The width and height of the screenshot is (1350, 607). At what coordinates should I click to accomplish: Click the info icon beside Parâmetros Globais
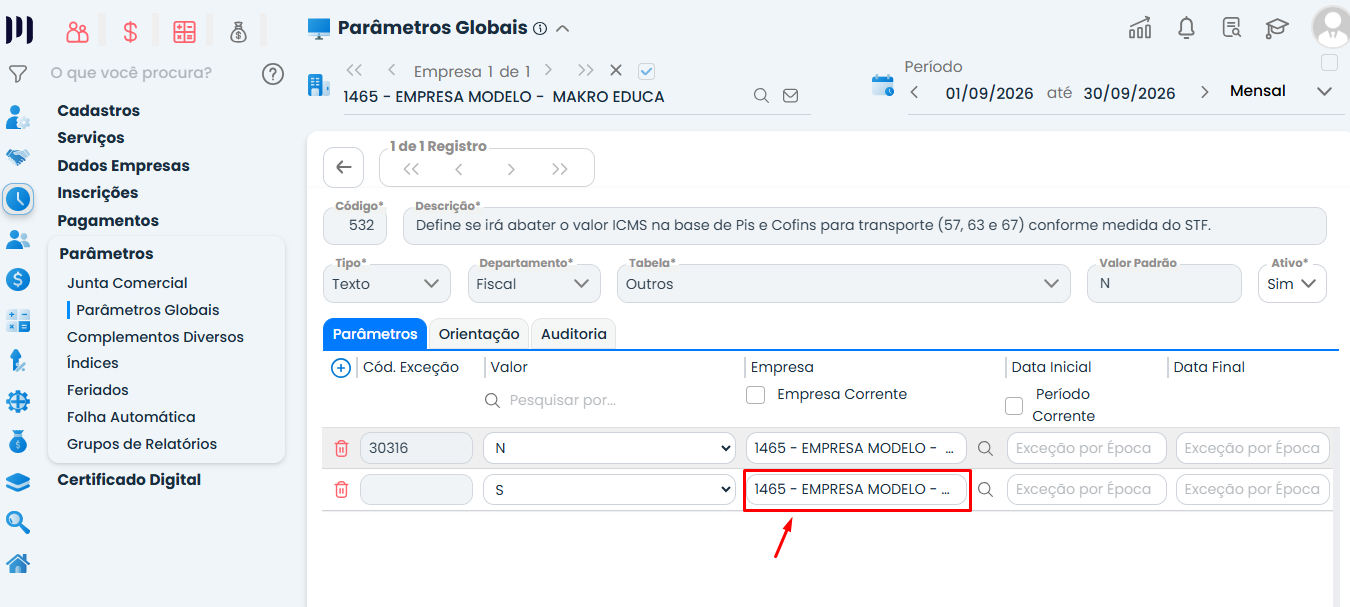coord(540,29)
